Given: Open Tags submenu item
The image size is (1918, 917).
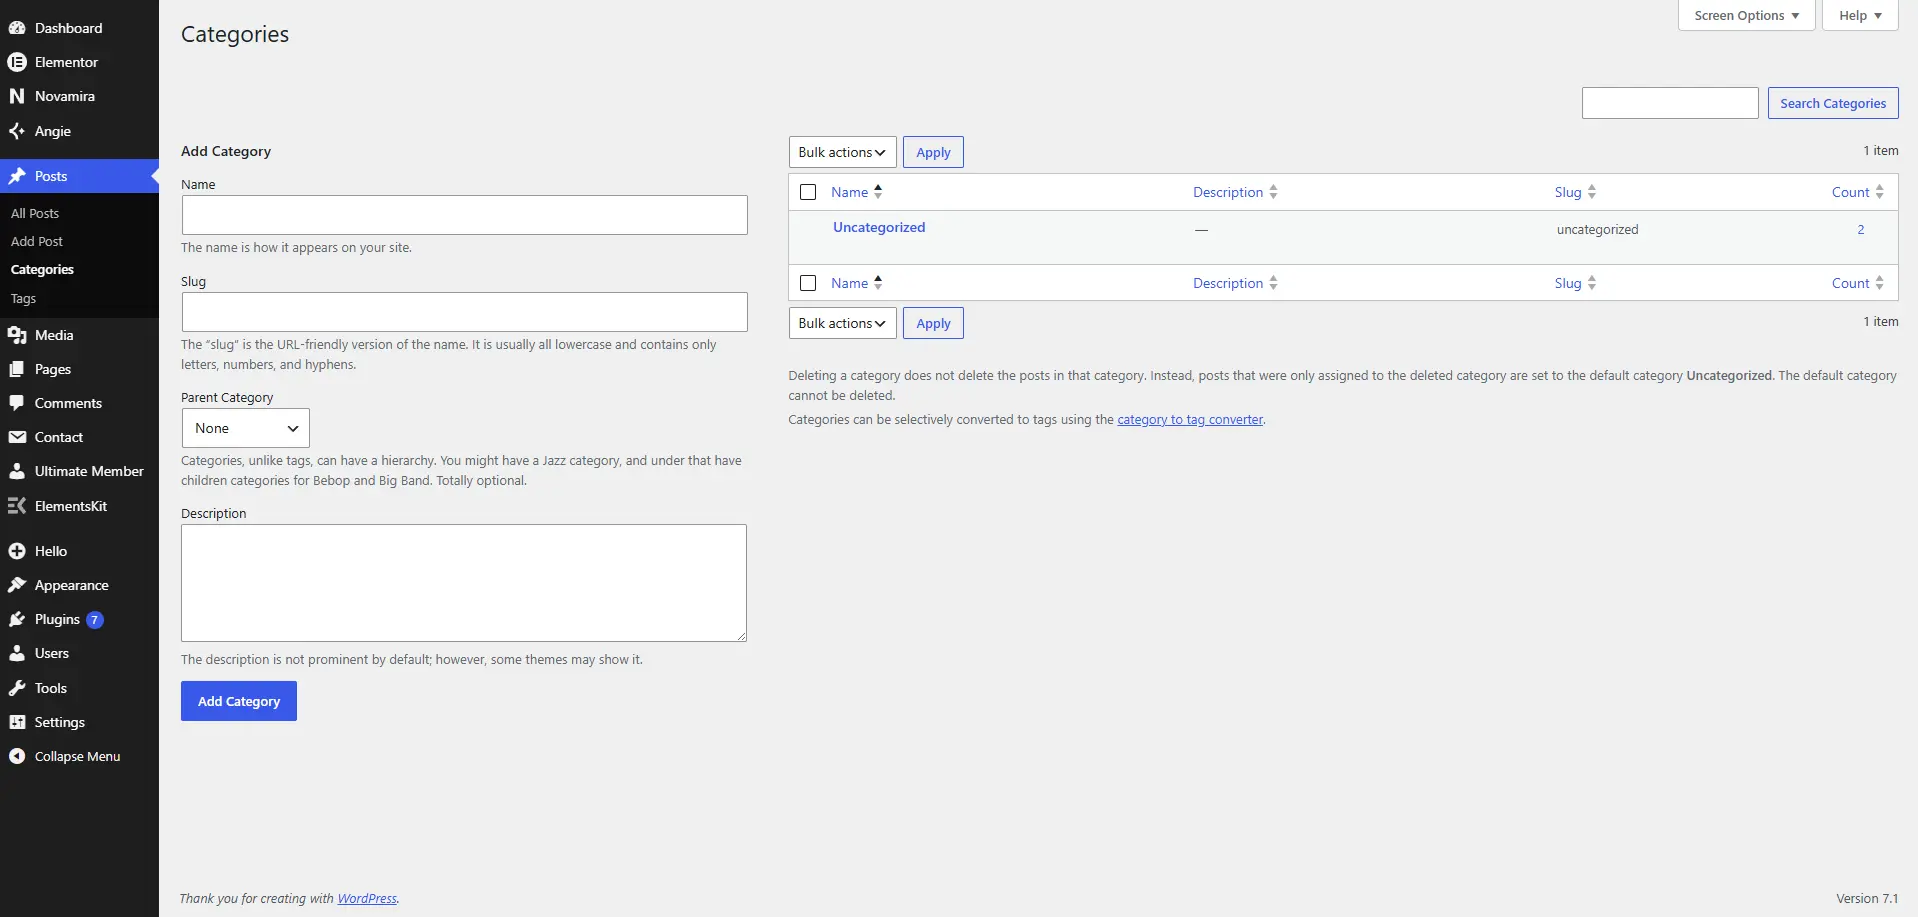Looking at the screenshot, I should [x=23, y=298].
